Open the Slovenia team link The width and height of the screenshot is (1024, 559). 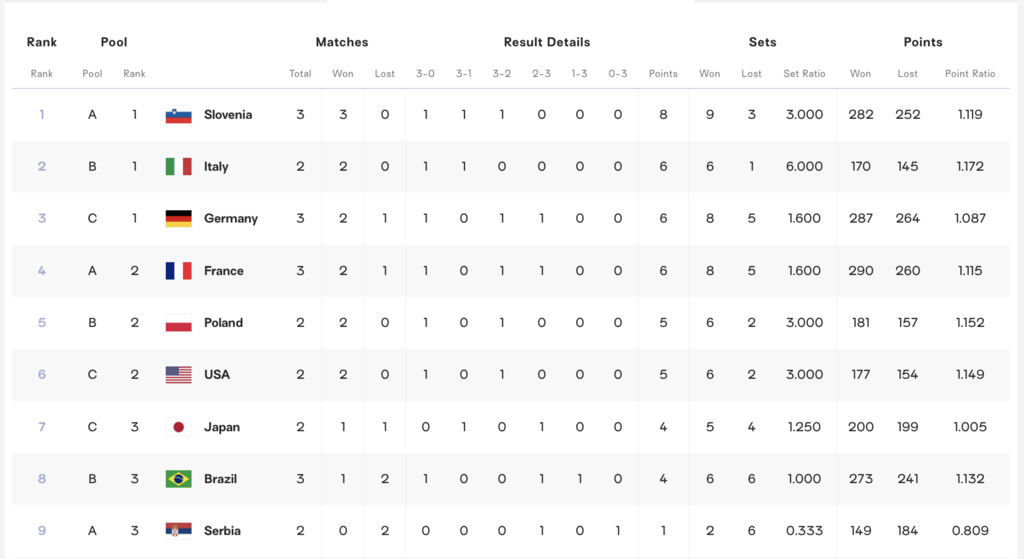click(x=228, y=115)
